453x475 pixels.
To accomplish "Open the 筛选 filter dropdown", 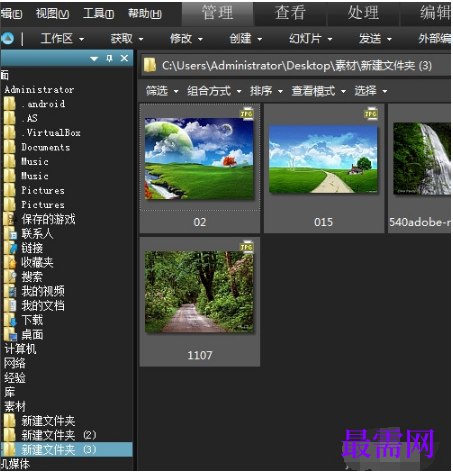I will [x=162, y=91].
